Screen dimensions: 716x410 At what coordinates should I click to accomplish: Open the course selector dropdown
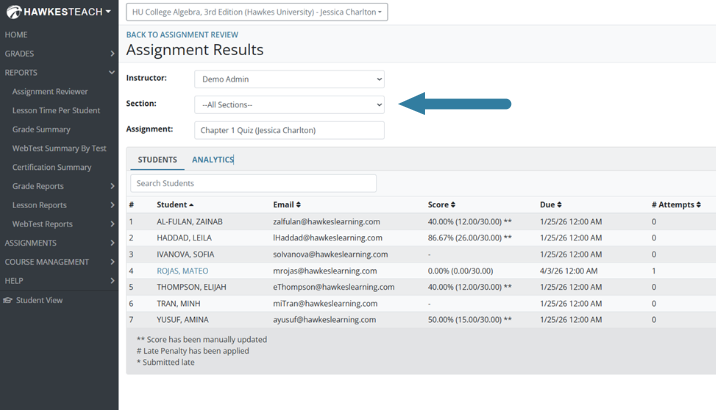(257, 12)
